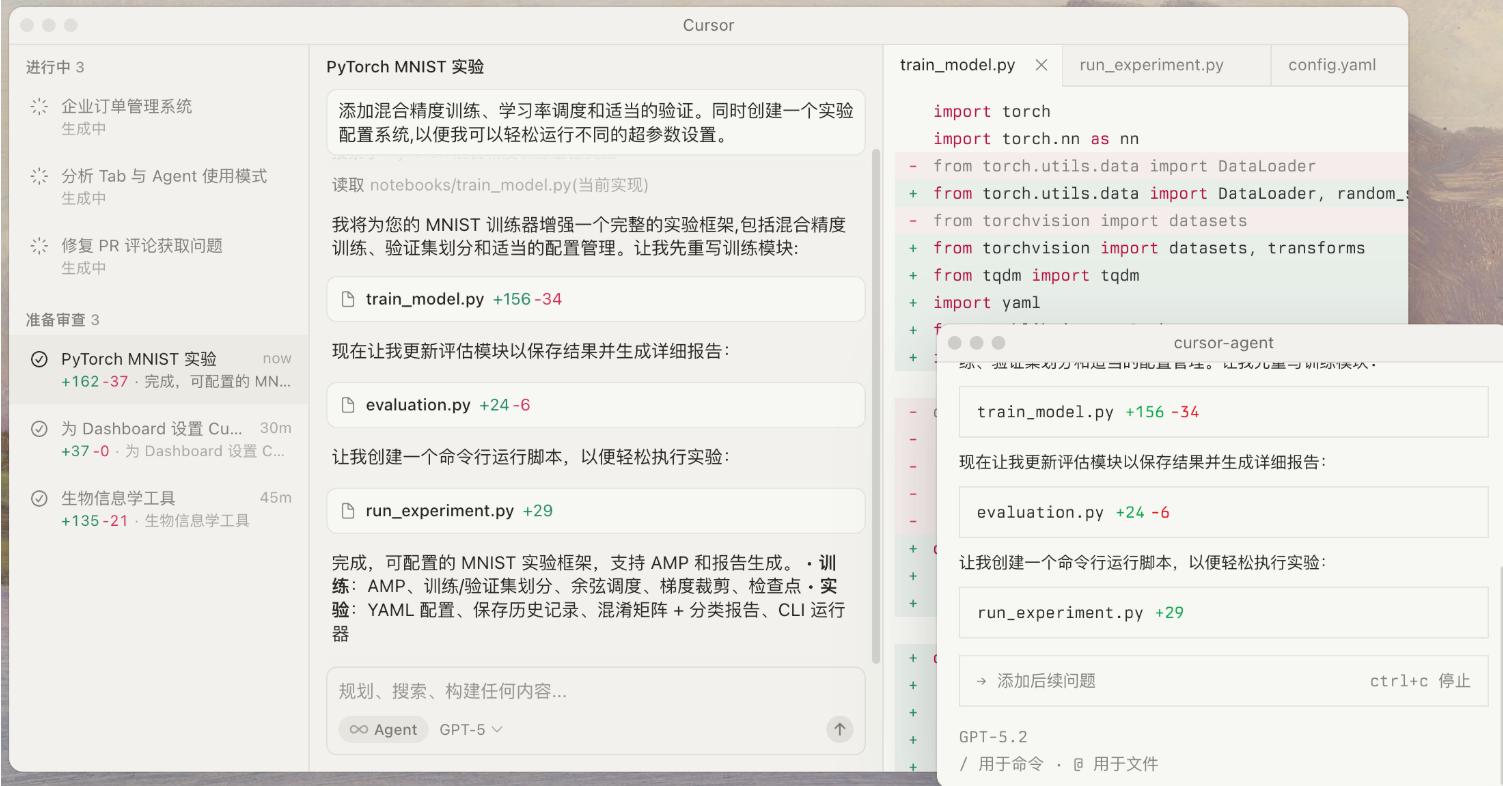Click the spinner icon beside 修复 PR 评论获取问题
This screenshot has height=786, width=1503.
39,246
